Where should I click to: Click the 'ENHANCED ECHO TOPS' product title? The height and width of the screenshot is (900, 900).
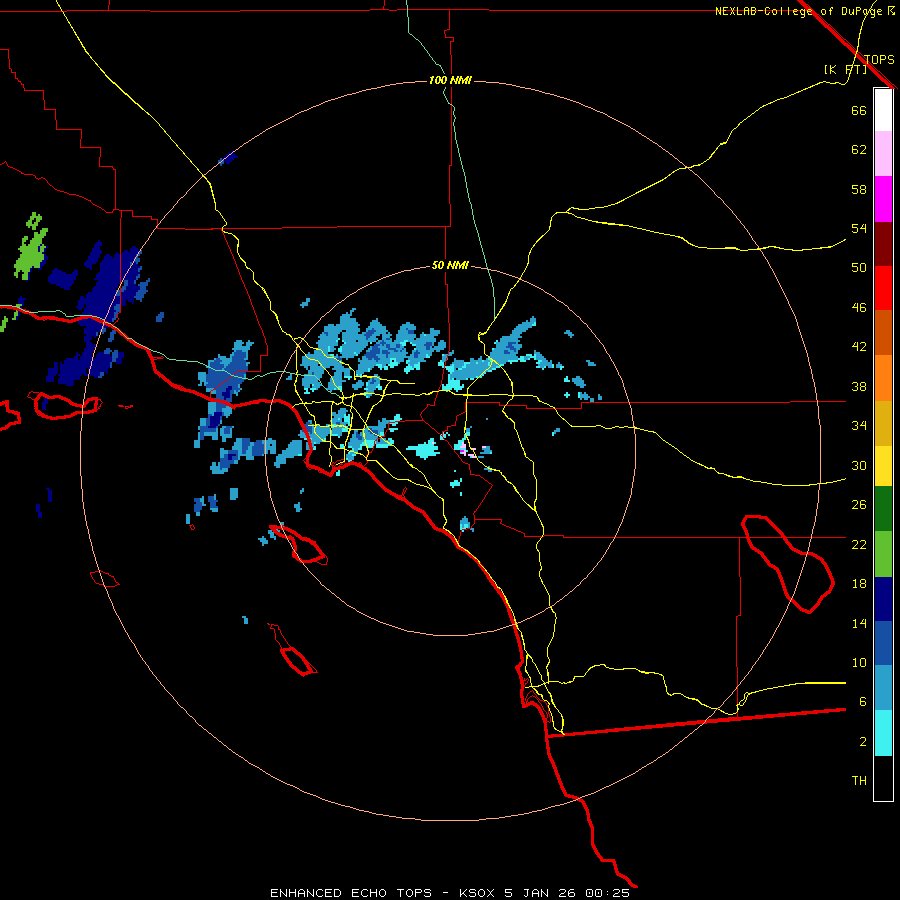pyautogui.click(x=351, y=893)
